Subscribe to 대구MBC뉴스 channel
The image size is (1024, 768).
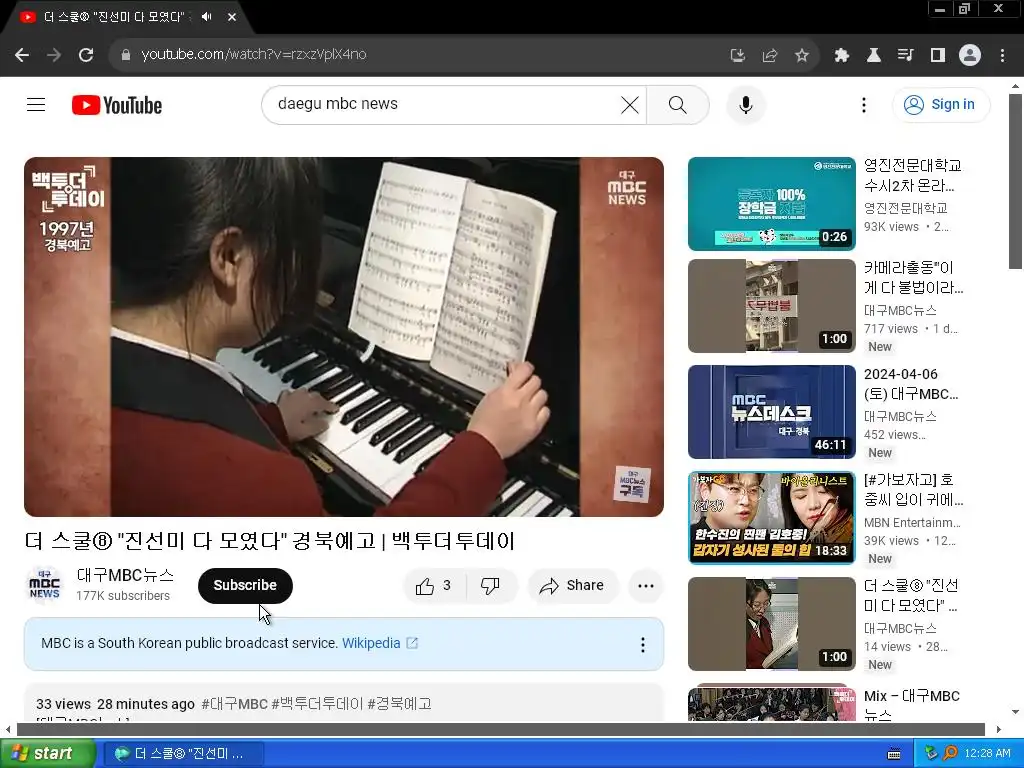click(245, 585)
